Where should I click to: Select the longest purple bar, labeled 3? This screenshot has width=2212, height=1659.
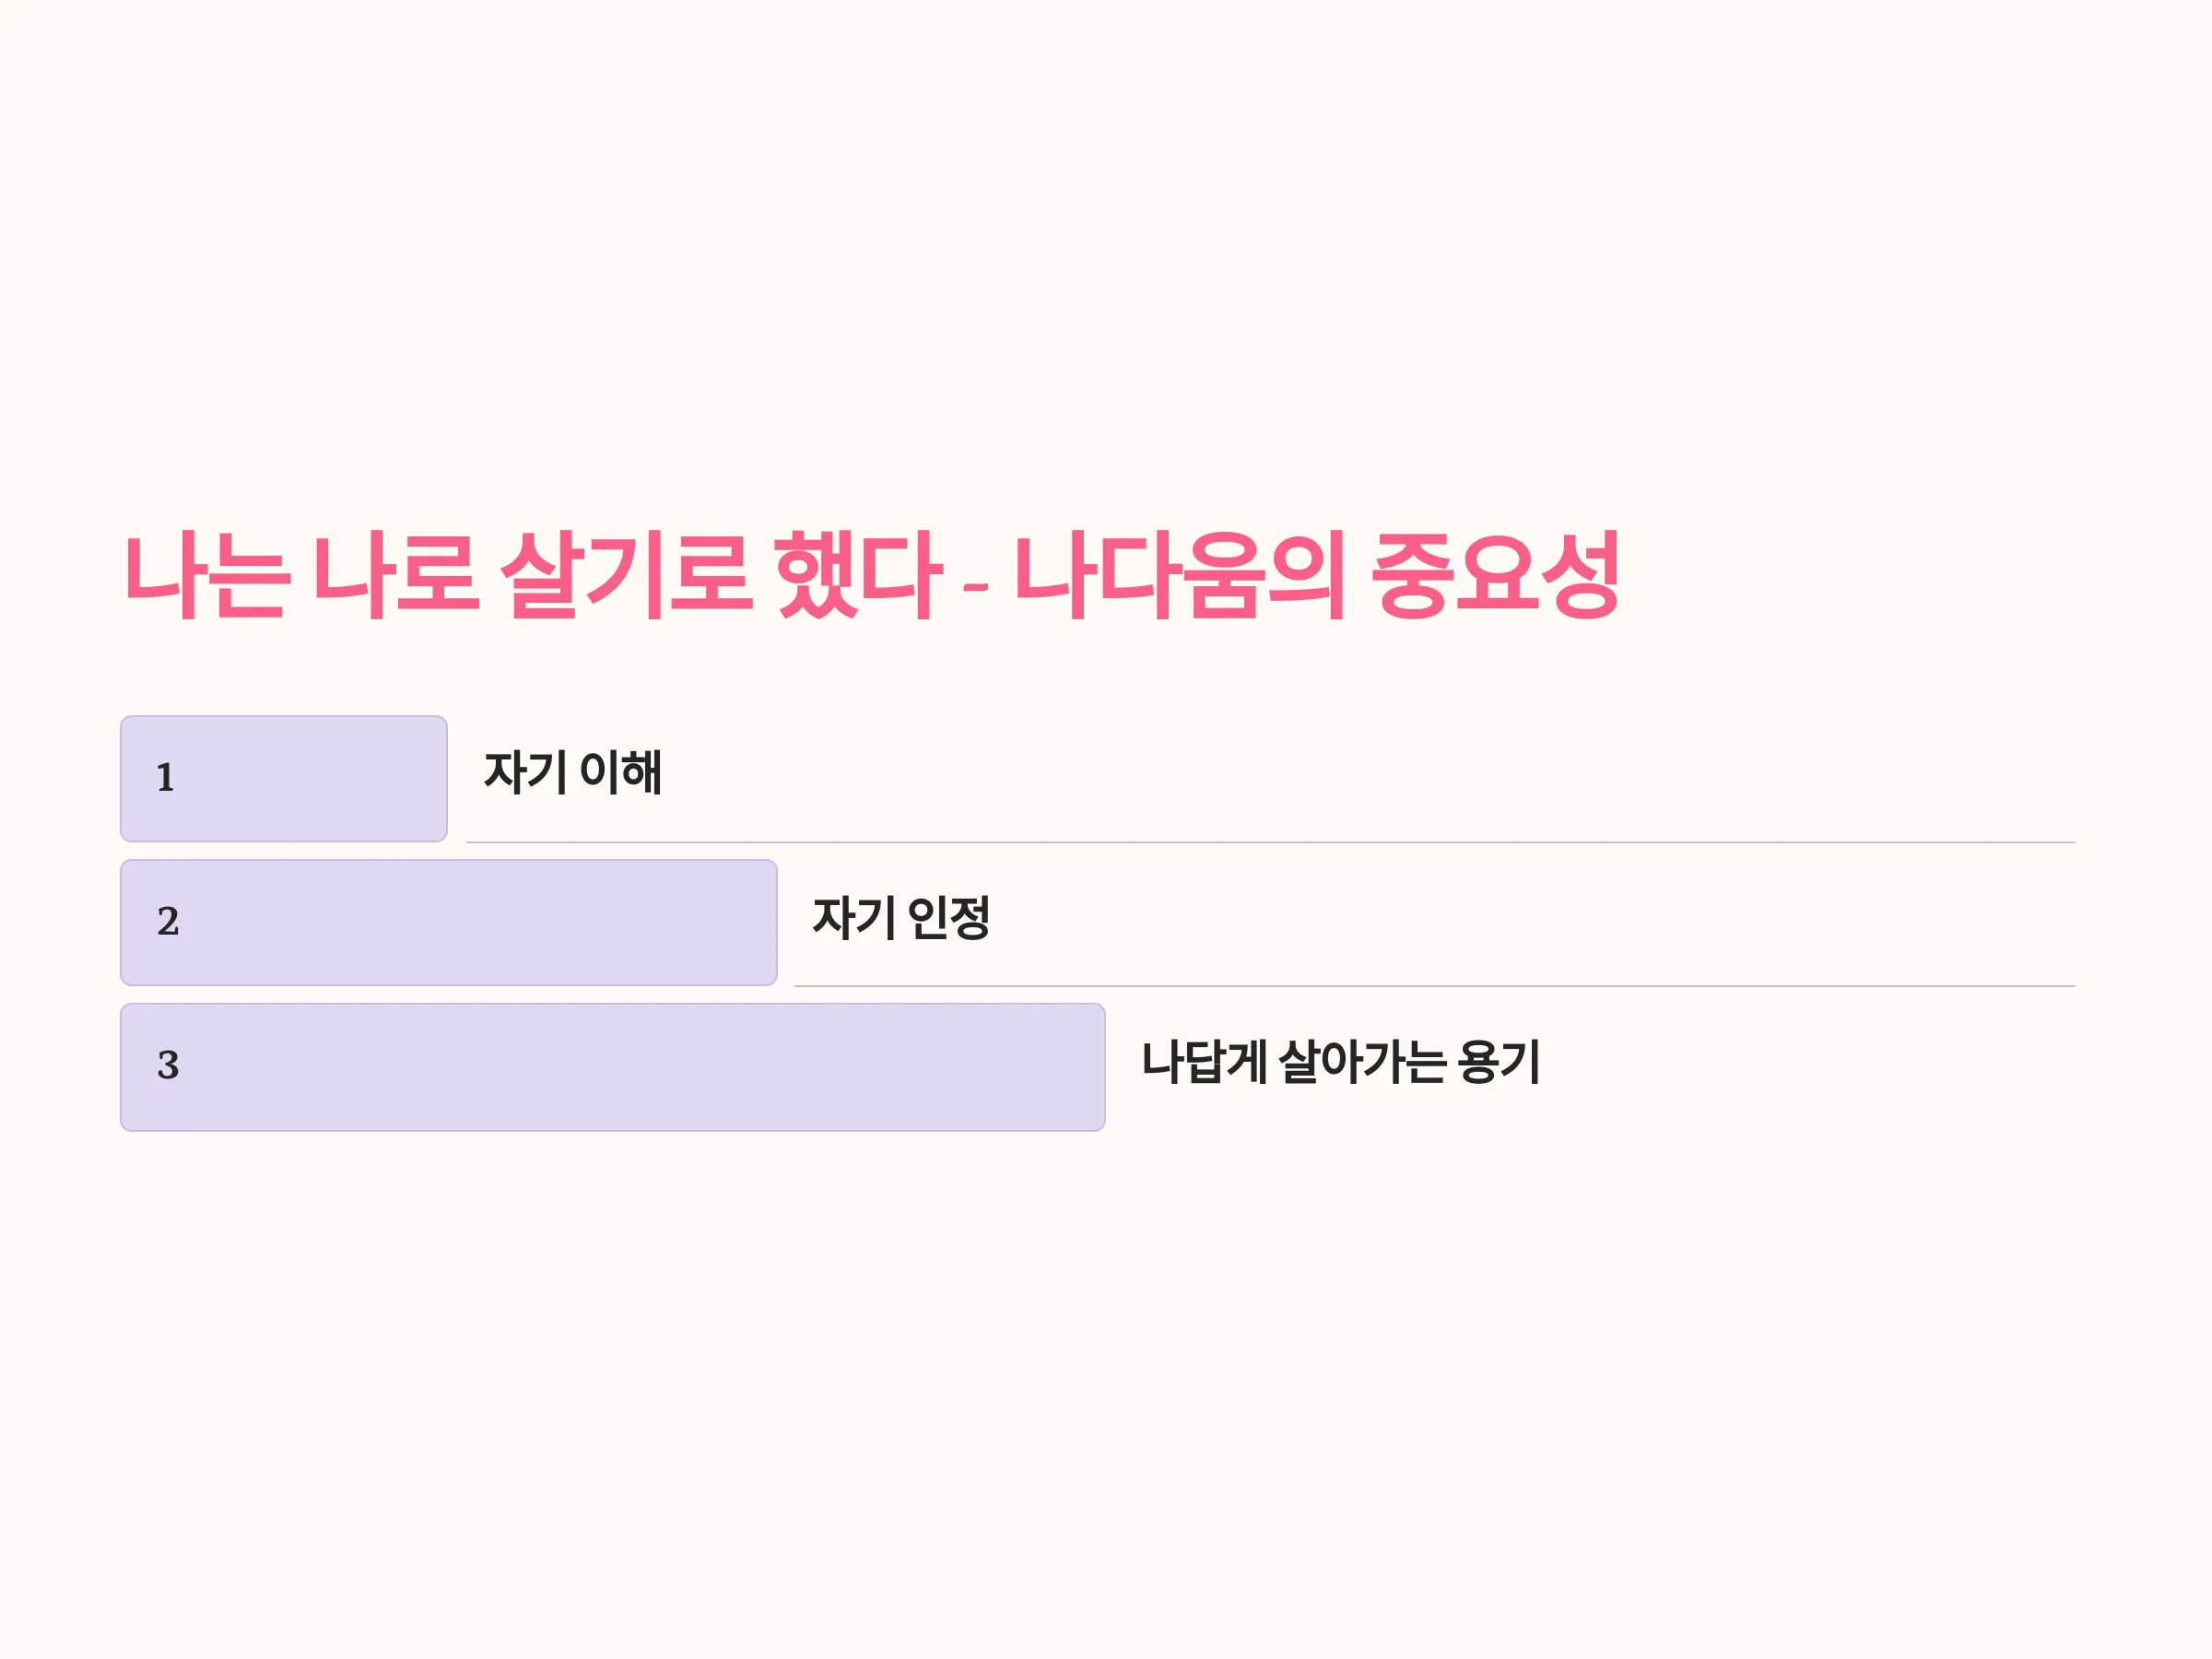coord(613,1067)
